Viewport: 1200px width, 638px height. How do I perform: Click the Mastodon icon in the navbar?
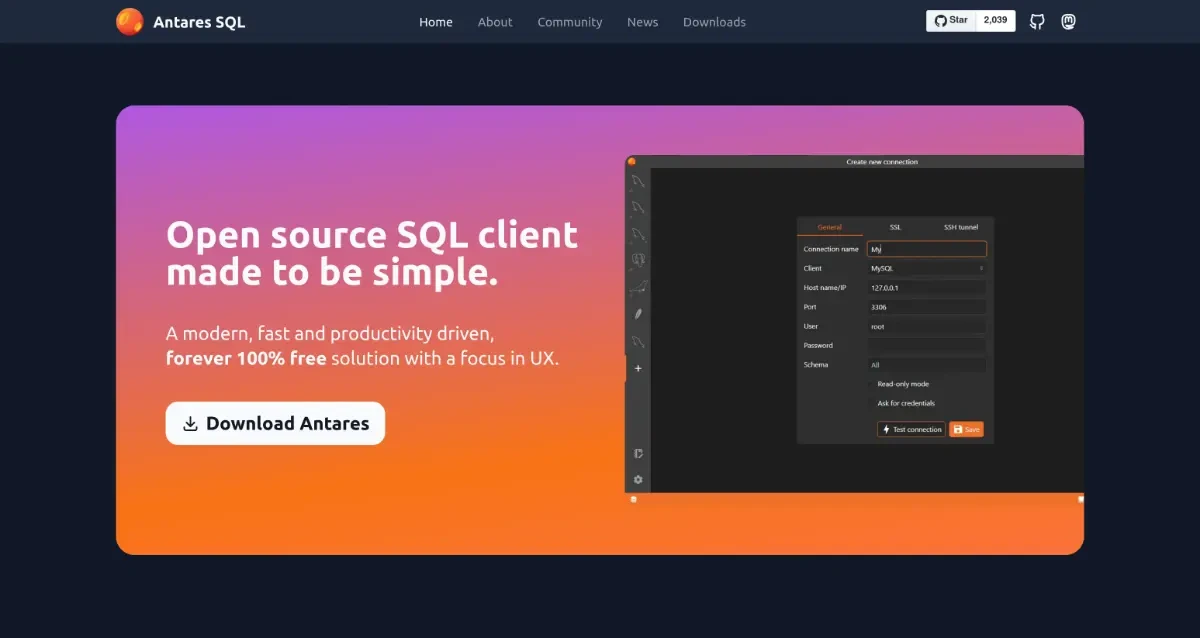(x=1069, y=21)
